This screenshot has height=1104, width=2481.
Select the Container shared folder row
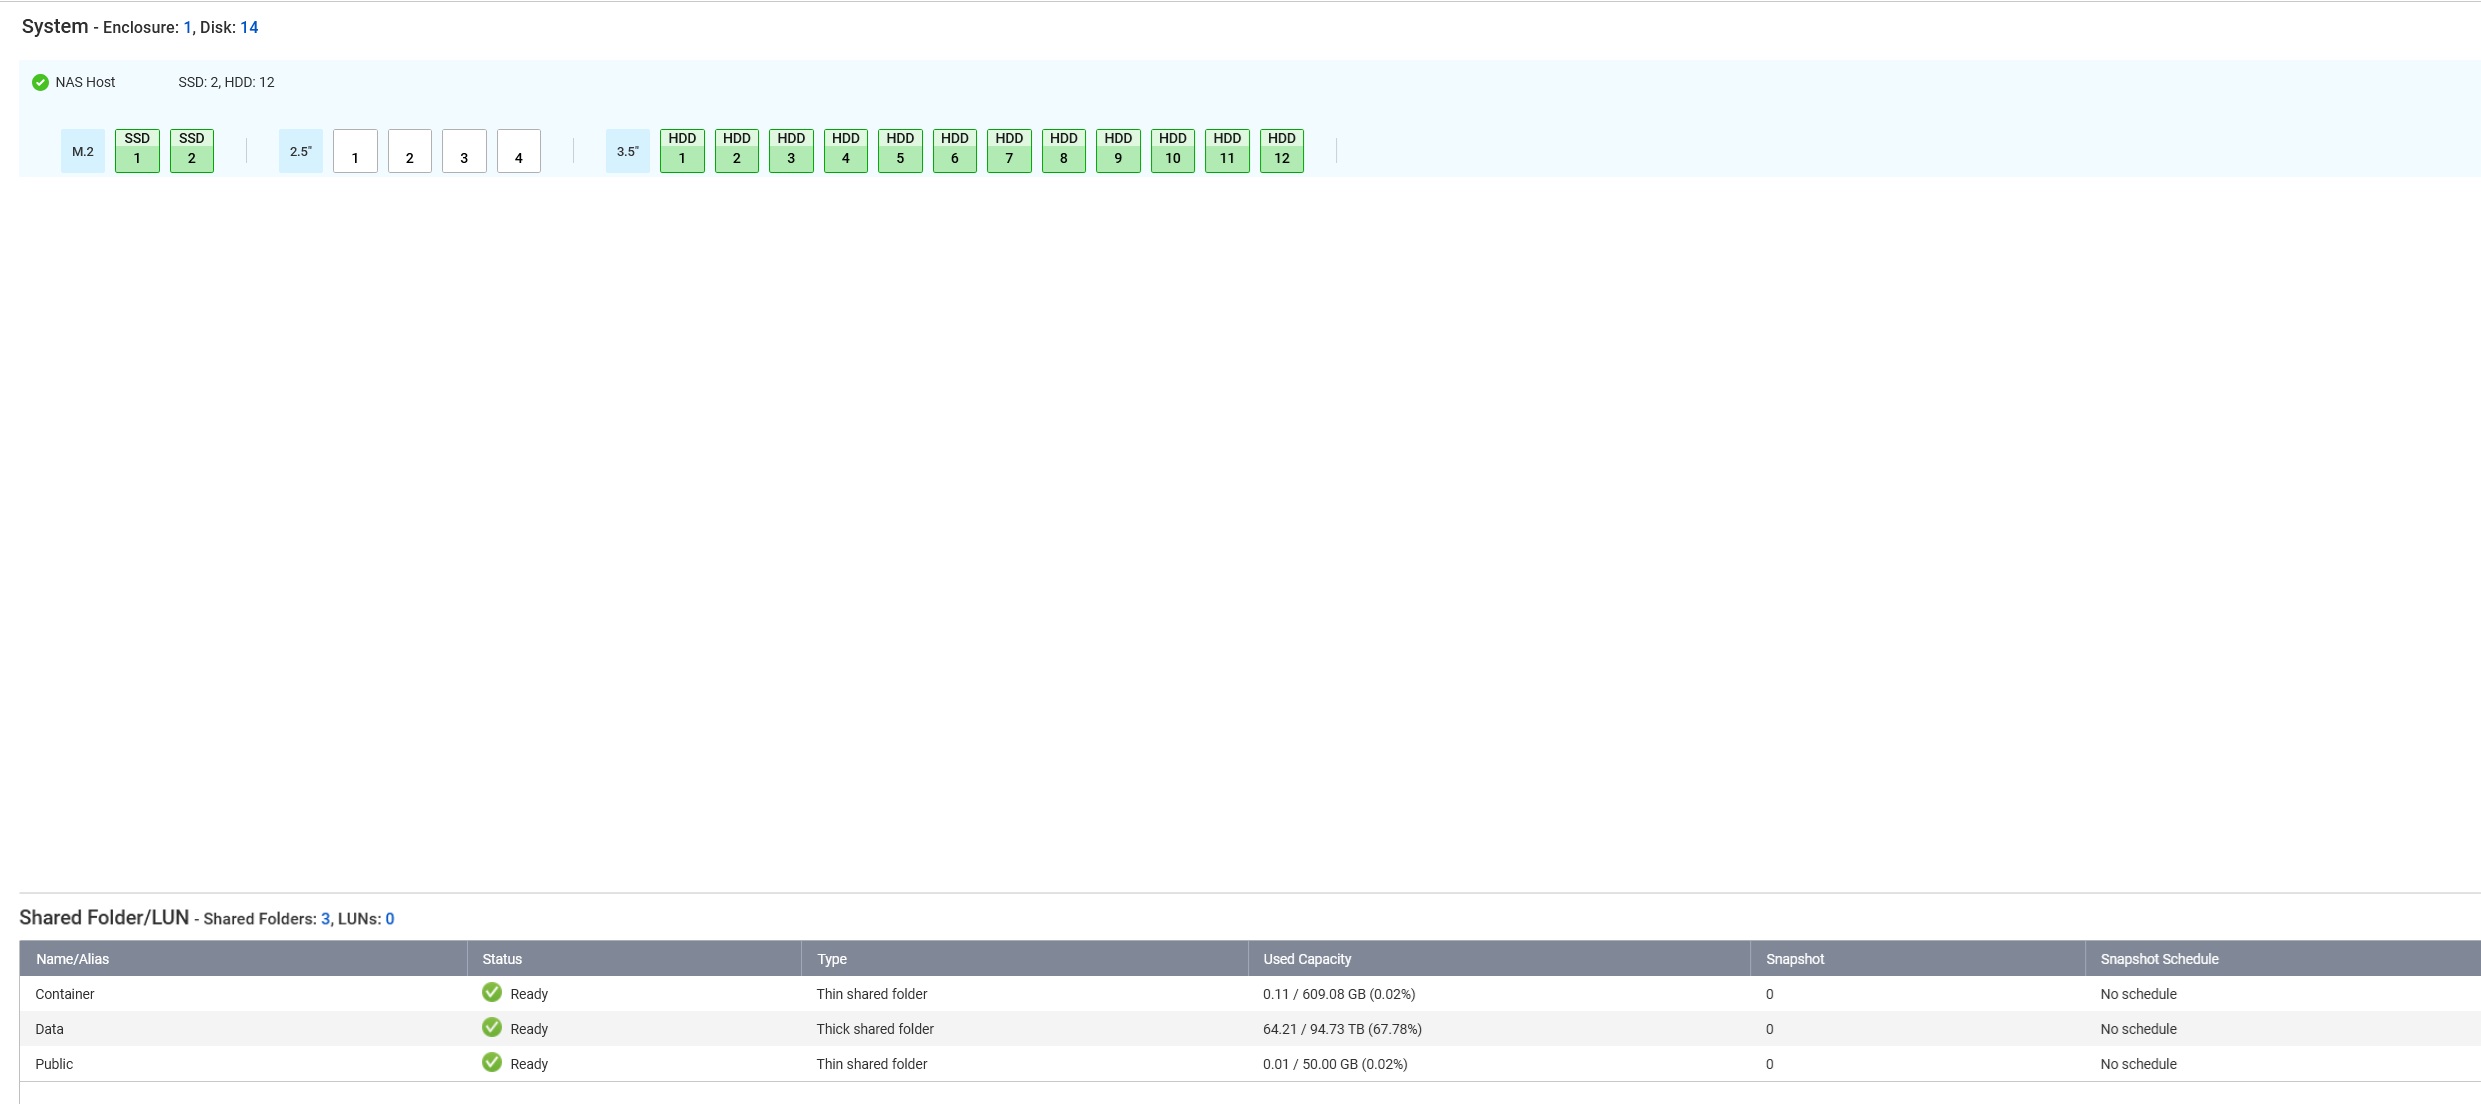click(65, 994)
